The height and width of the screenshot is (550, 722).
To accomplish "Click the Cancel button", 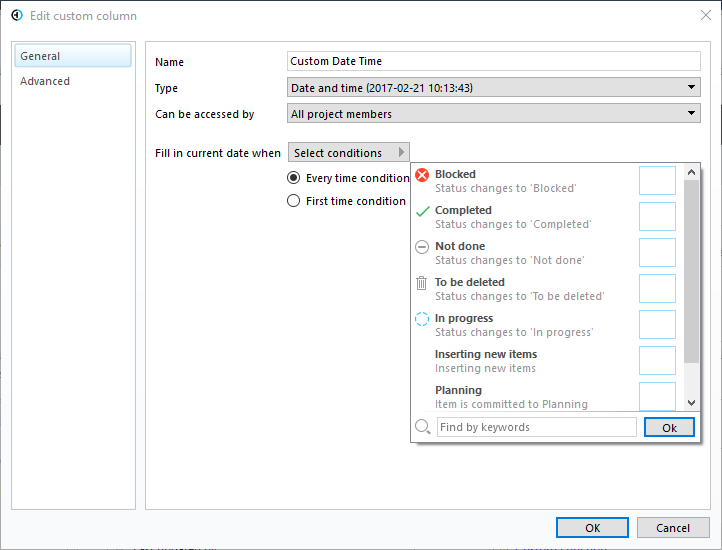I will (673, 528).
